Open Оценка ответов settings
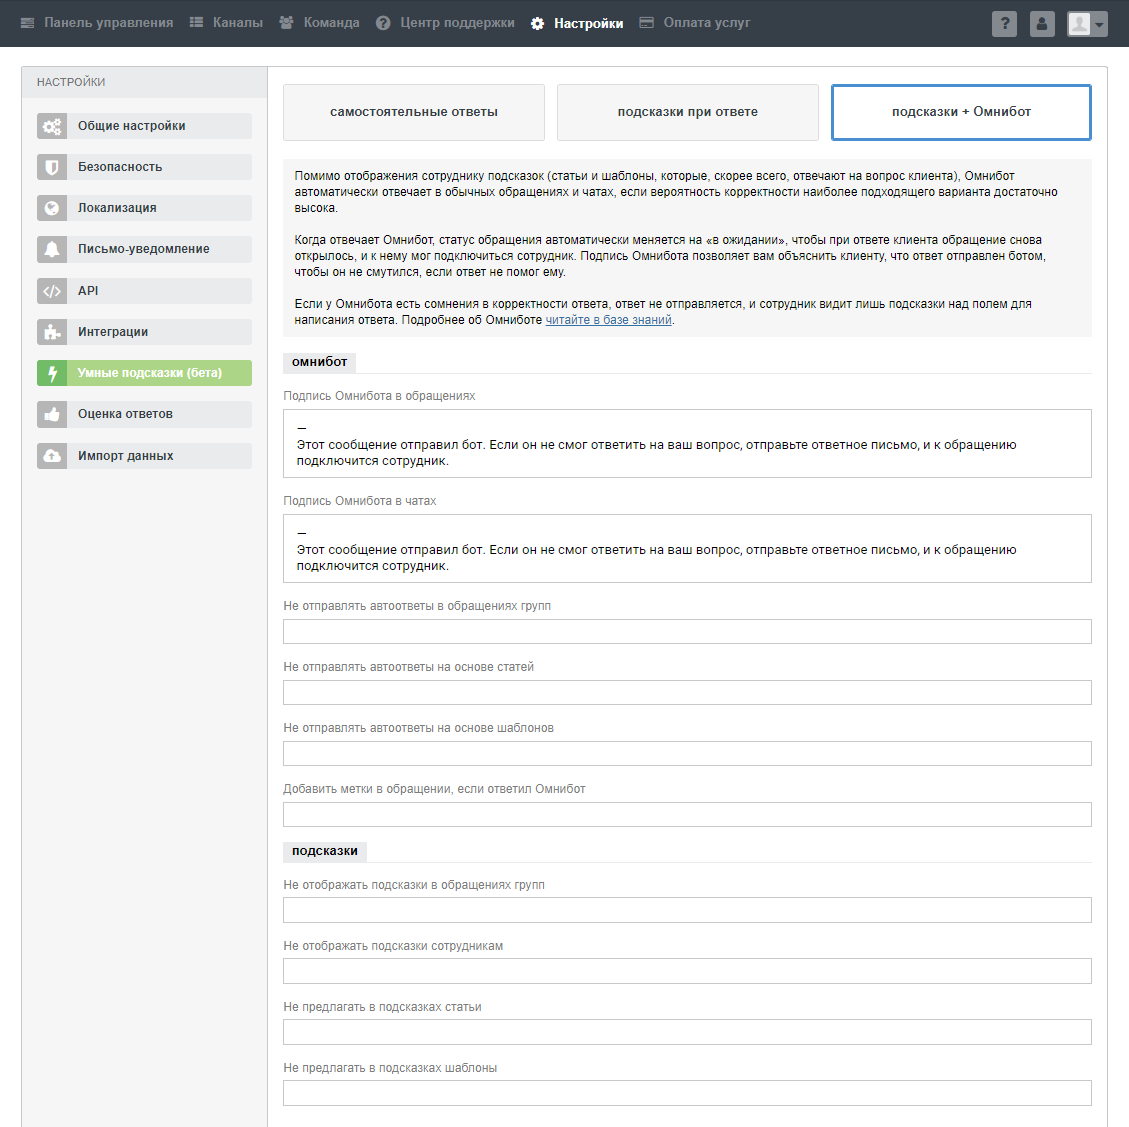1129x1127 pixels. coord(145,414)
